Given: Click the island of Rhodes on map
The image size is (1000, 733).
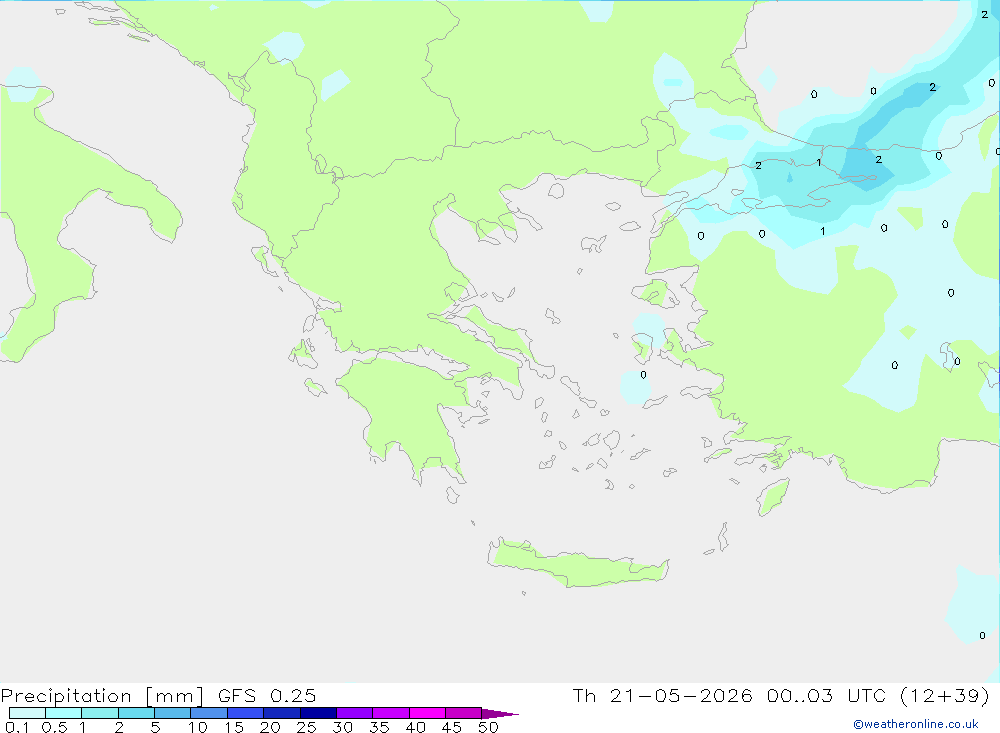Looking at the screenshot, I should (x=773, y=498).
